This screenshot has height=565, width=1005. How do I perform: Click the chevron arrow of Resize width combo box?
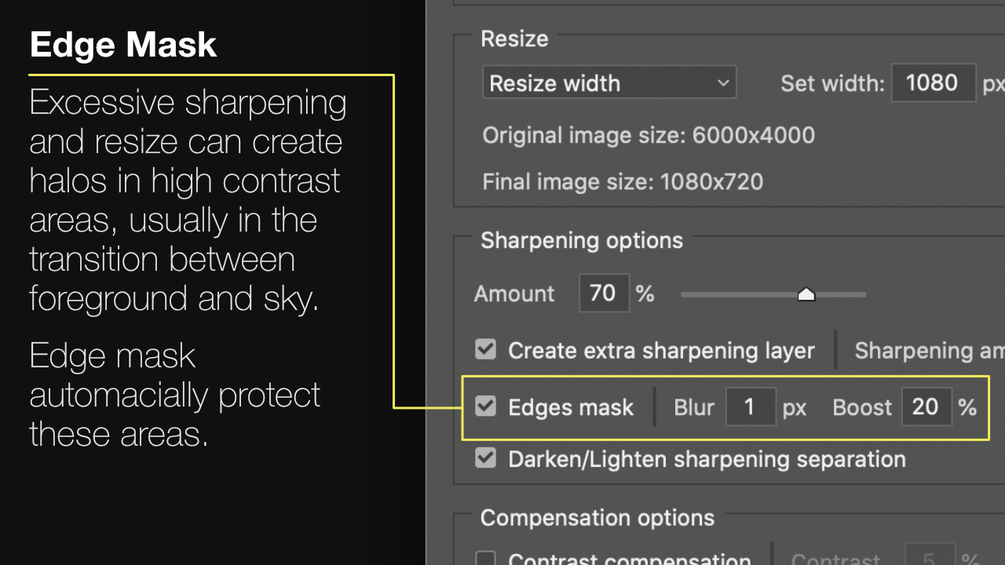[x=723, y=83]
